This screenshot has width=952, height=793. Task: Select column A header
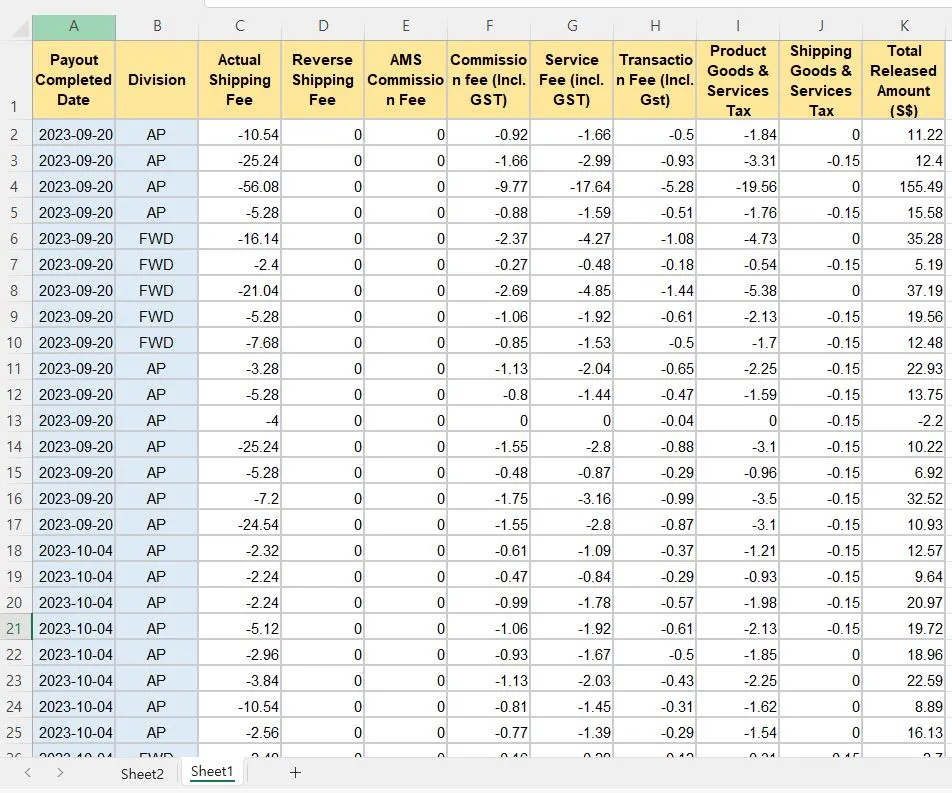pyautogui.click(x=73, y=26)
